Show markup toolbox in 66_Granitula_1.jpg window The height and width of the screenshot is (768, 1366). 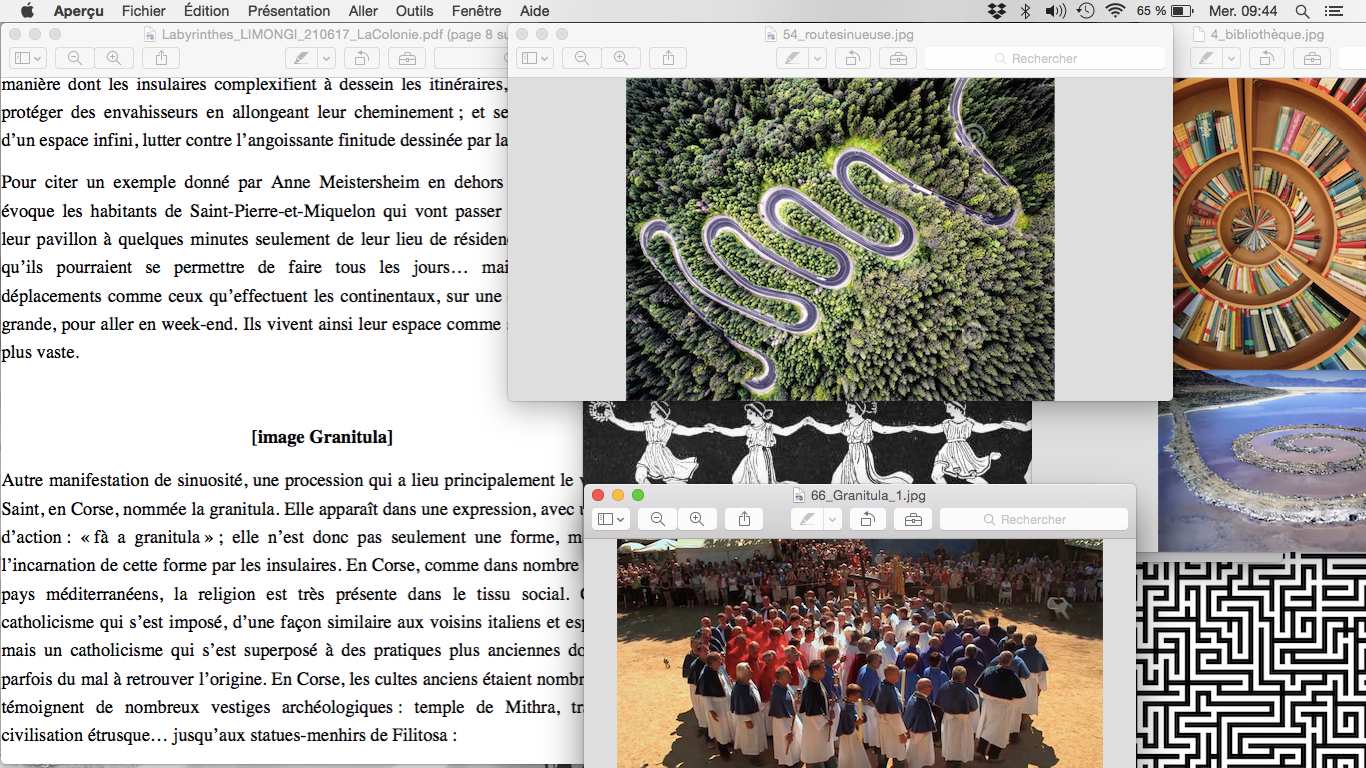tap(912, 519)
